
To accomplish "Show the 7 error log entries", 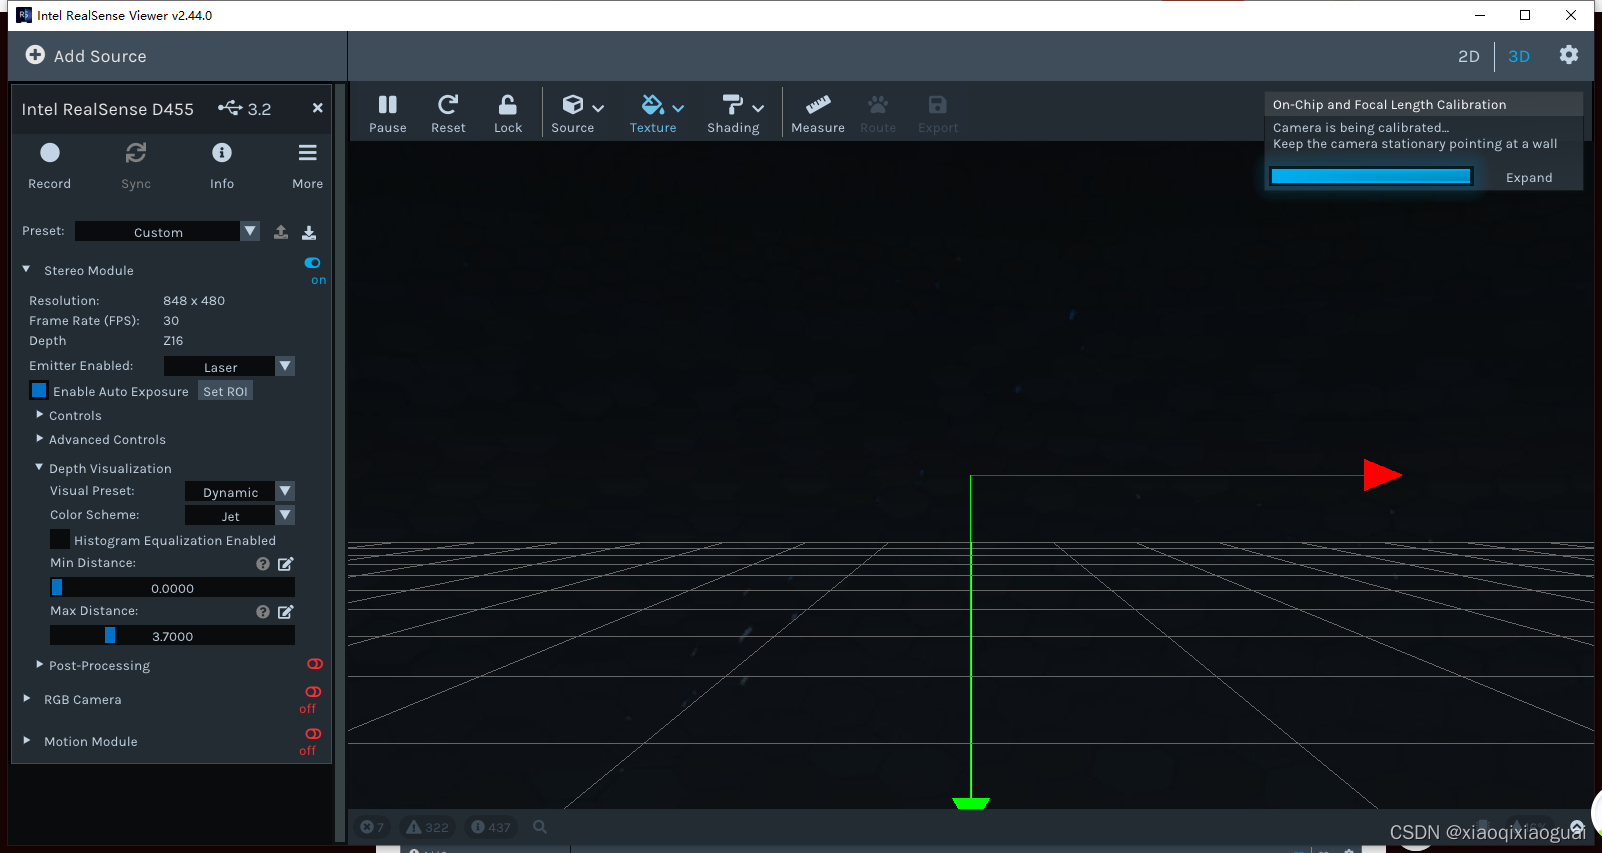I will (x=373, y=827).
